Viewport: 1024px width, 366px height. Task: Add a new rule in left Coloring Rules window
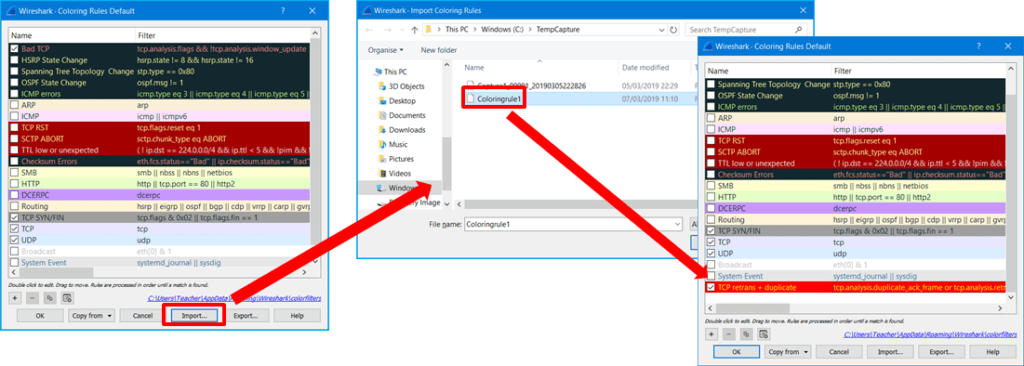(16, 298)
